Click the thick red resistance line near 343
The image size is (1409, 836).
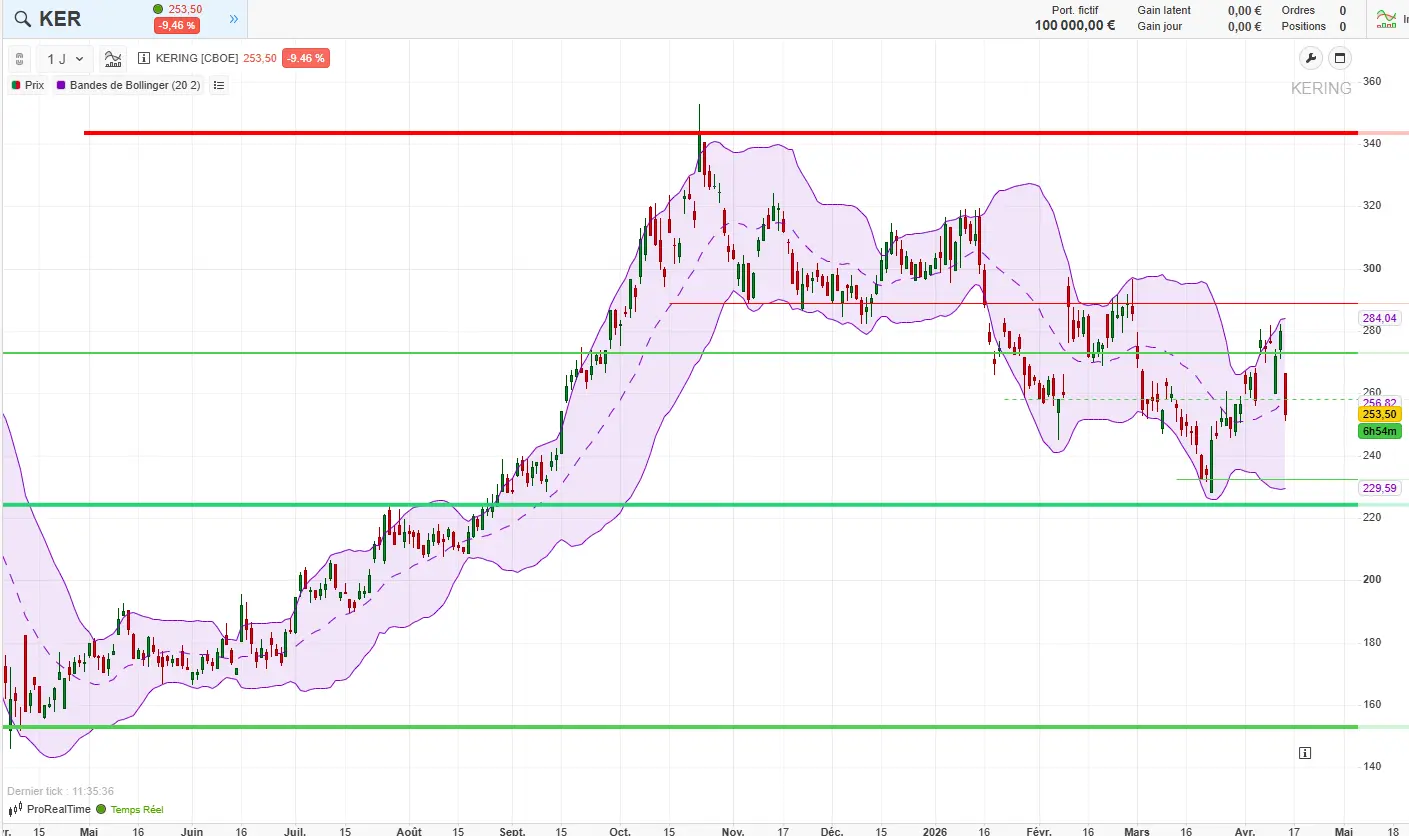point(721,132)
